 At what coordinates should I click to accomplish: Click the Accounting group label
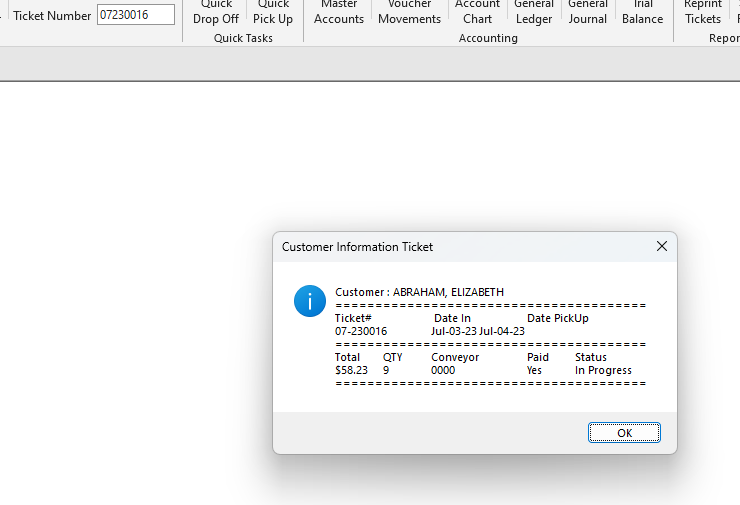[488, 38]
